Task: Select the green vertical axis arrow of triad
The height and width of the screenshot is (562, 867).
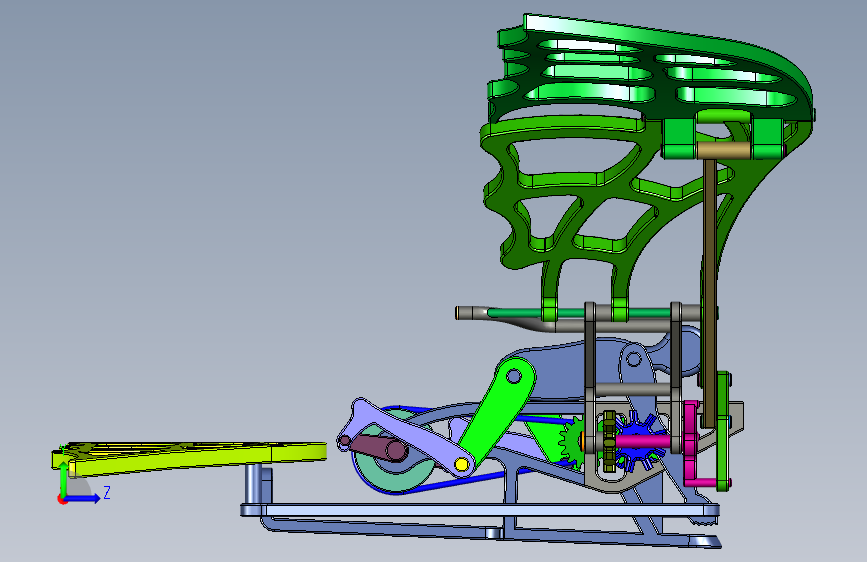Action: pos(63,478)
